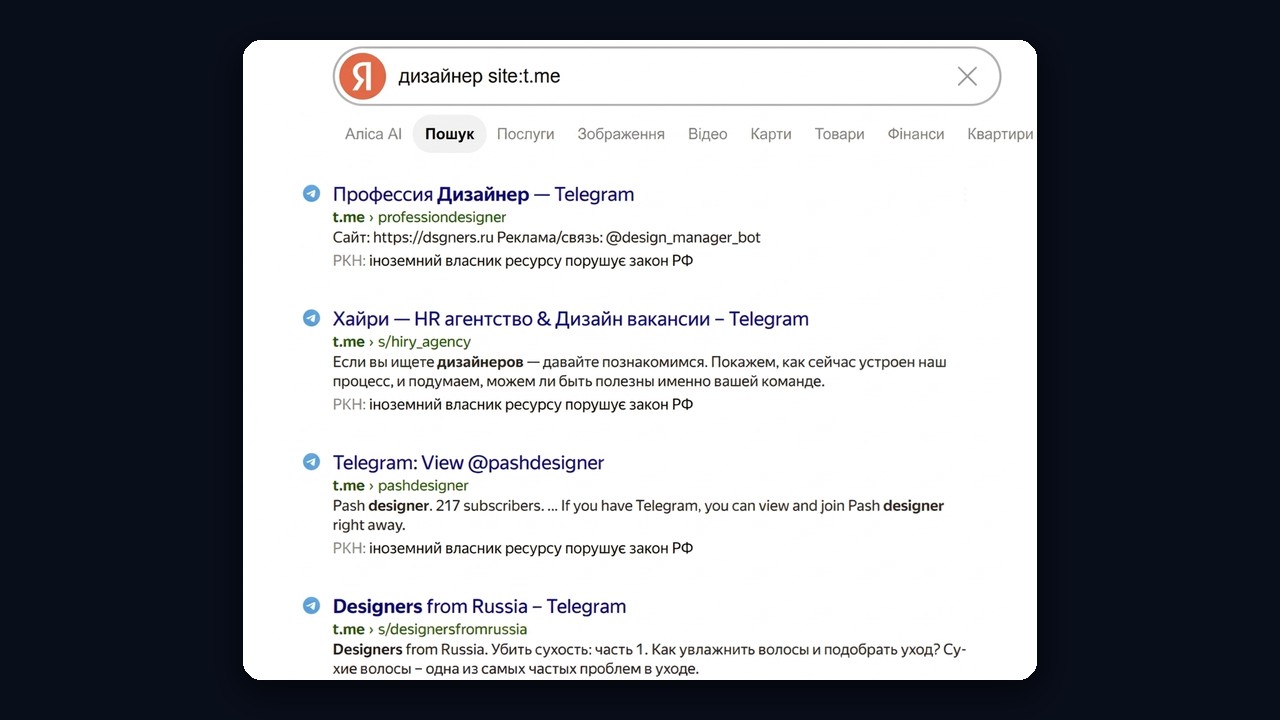Click the Telegram icon beside "Designers from Russia"
Screen dimensions: 1280x720
coord(312,606)
